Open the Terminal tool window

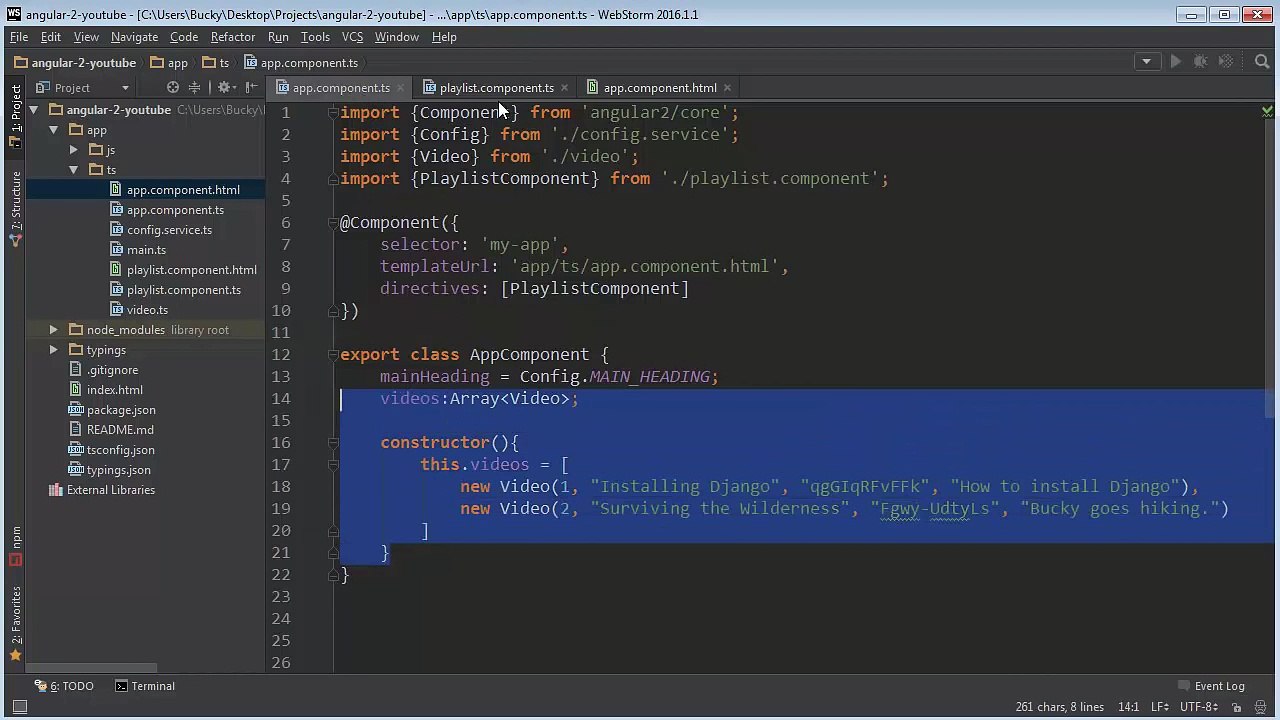click(145, 686)
